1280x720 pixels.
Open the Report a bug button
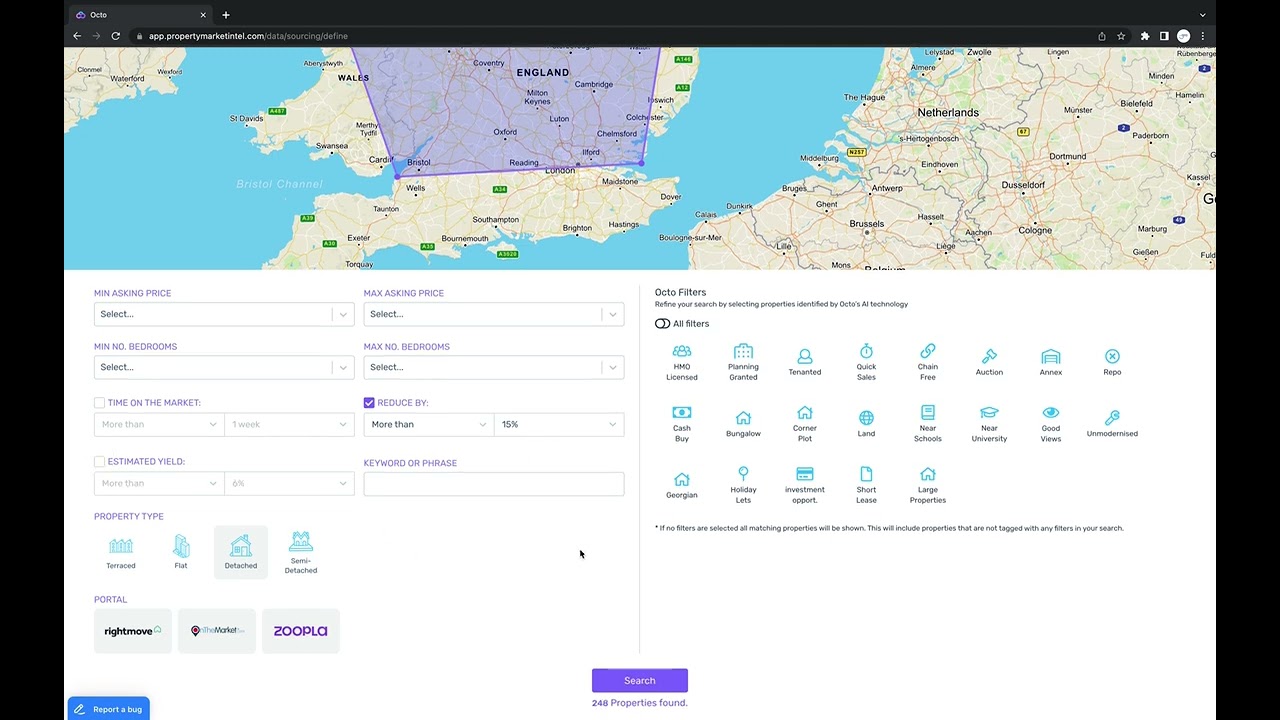click(109, 709)
